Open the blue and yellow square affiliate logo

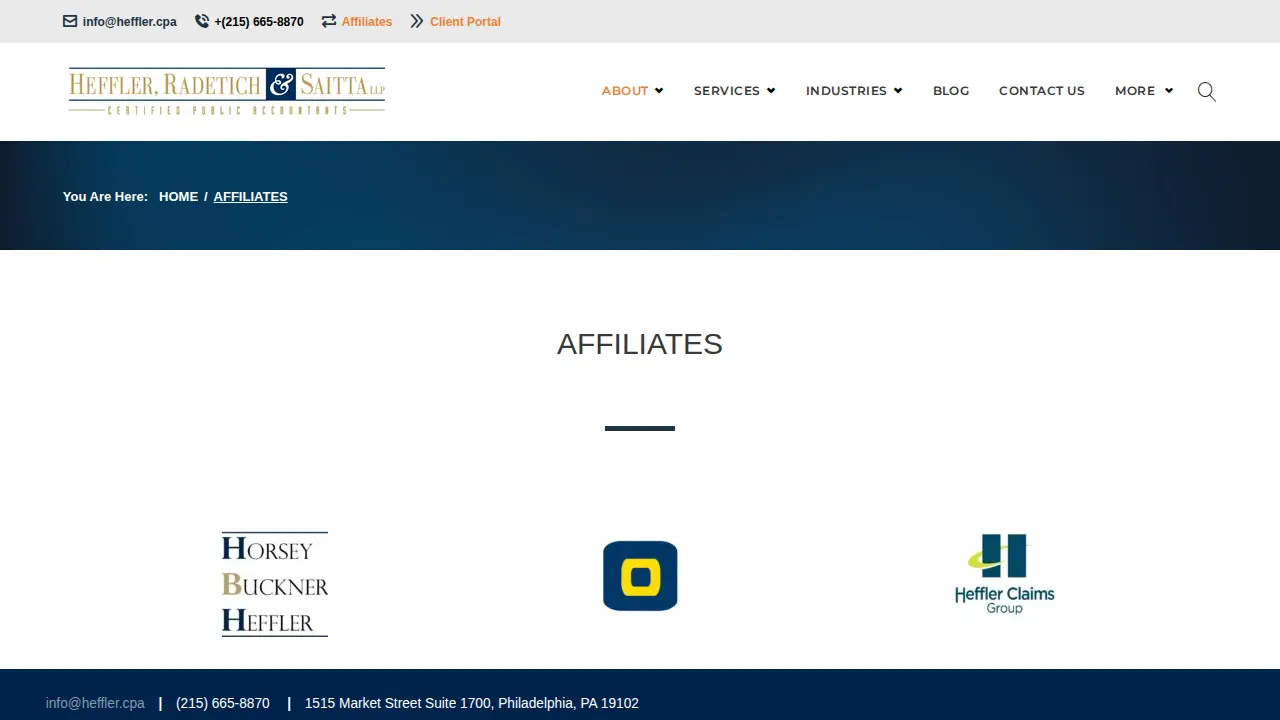click(640, 576)
